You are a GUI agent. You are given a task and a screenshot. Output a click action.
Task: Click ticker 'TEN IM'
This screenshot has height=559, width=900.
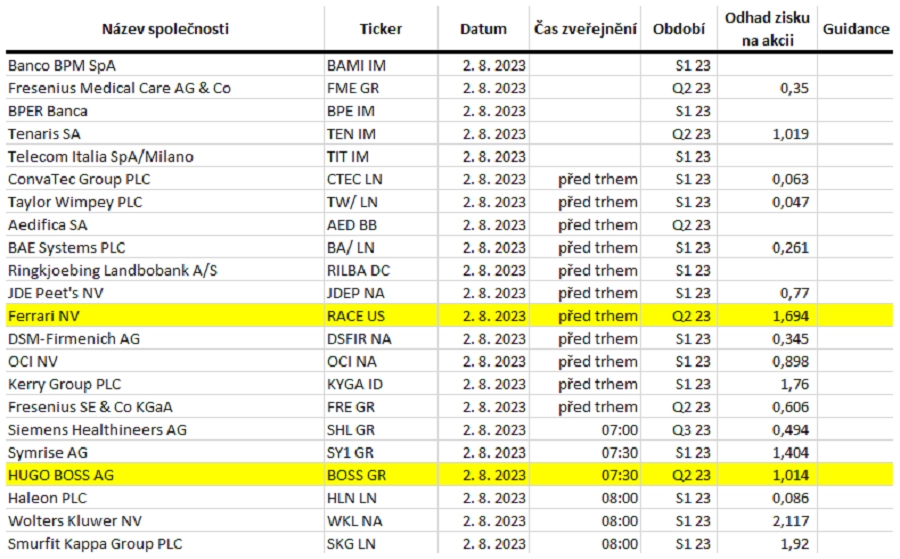[351, 134]
